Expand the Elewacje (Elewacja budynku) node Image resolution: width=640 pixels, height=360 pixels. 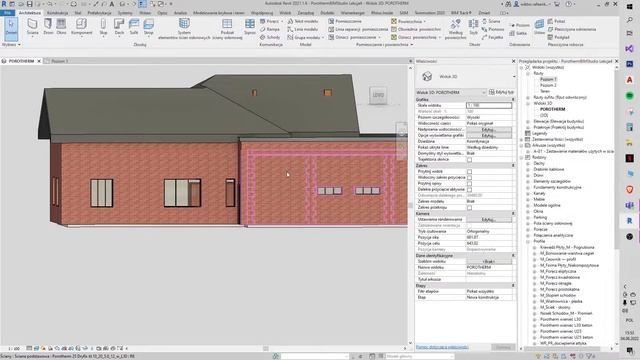click(528, 121)
